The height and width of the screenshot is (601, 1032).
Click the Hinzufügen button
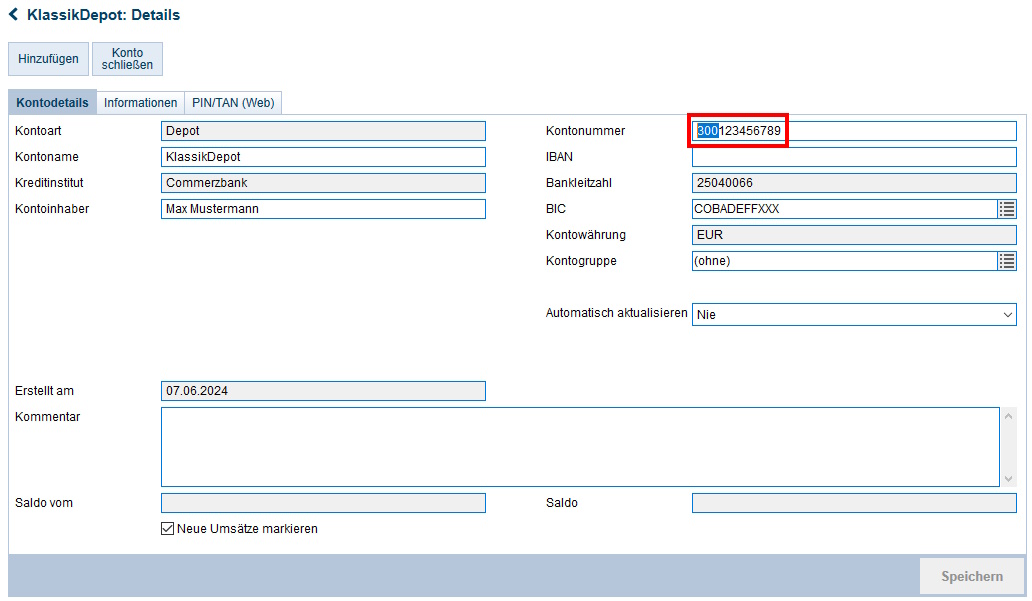[x=48, y=59]
